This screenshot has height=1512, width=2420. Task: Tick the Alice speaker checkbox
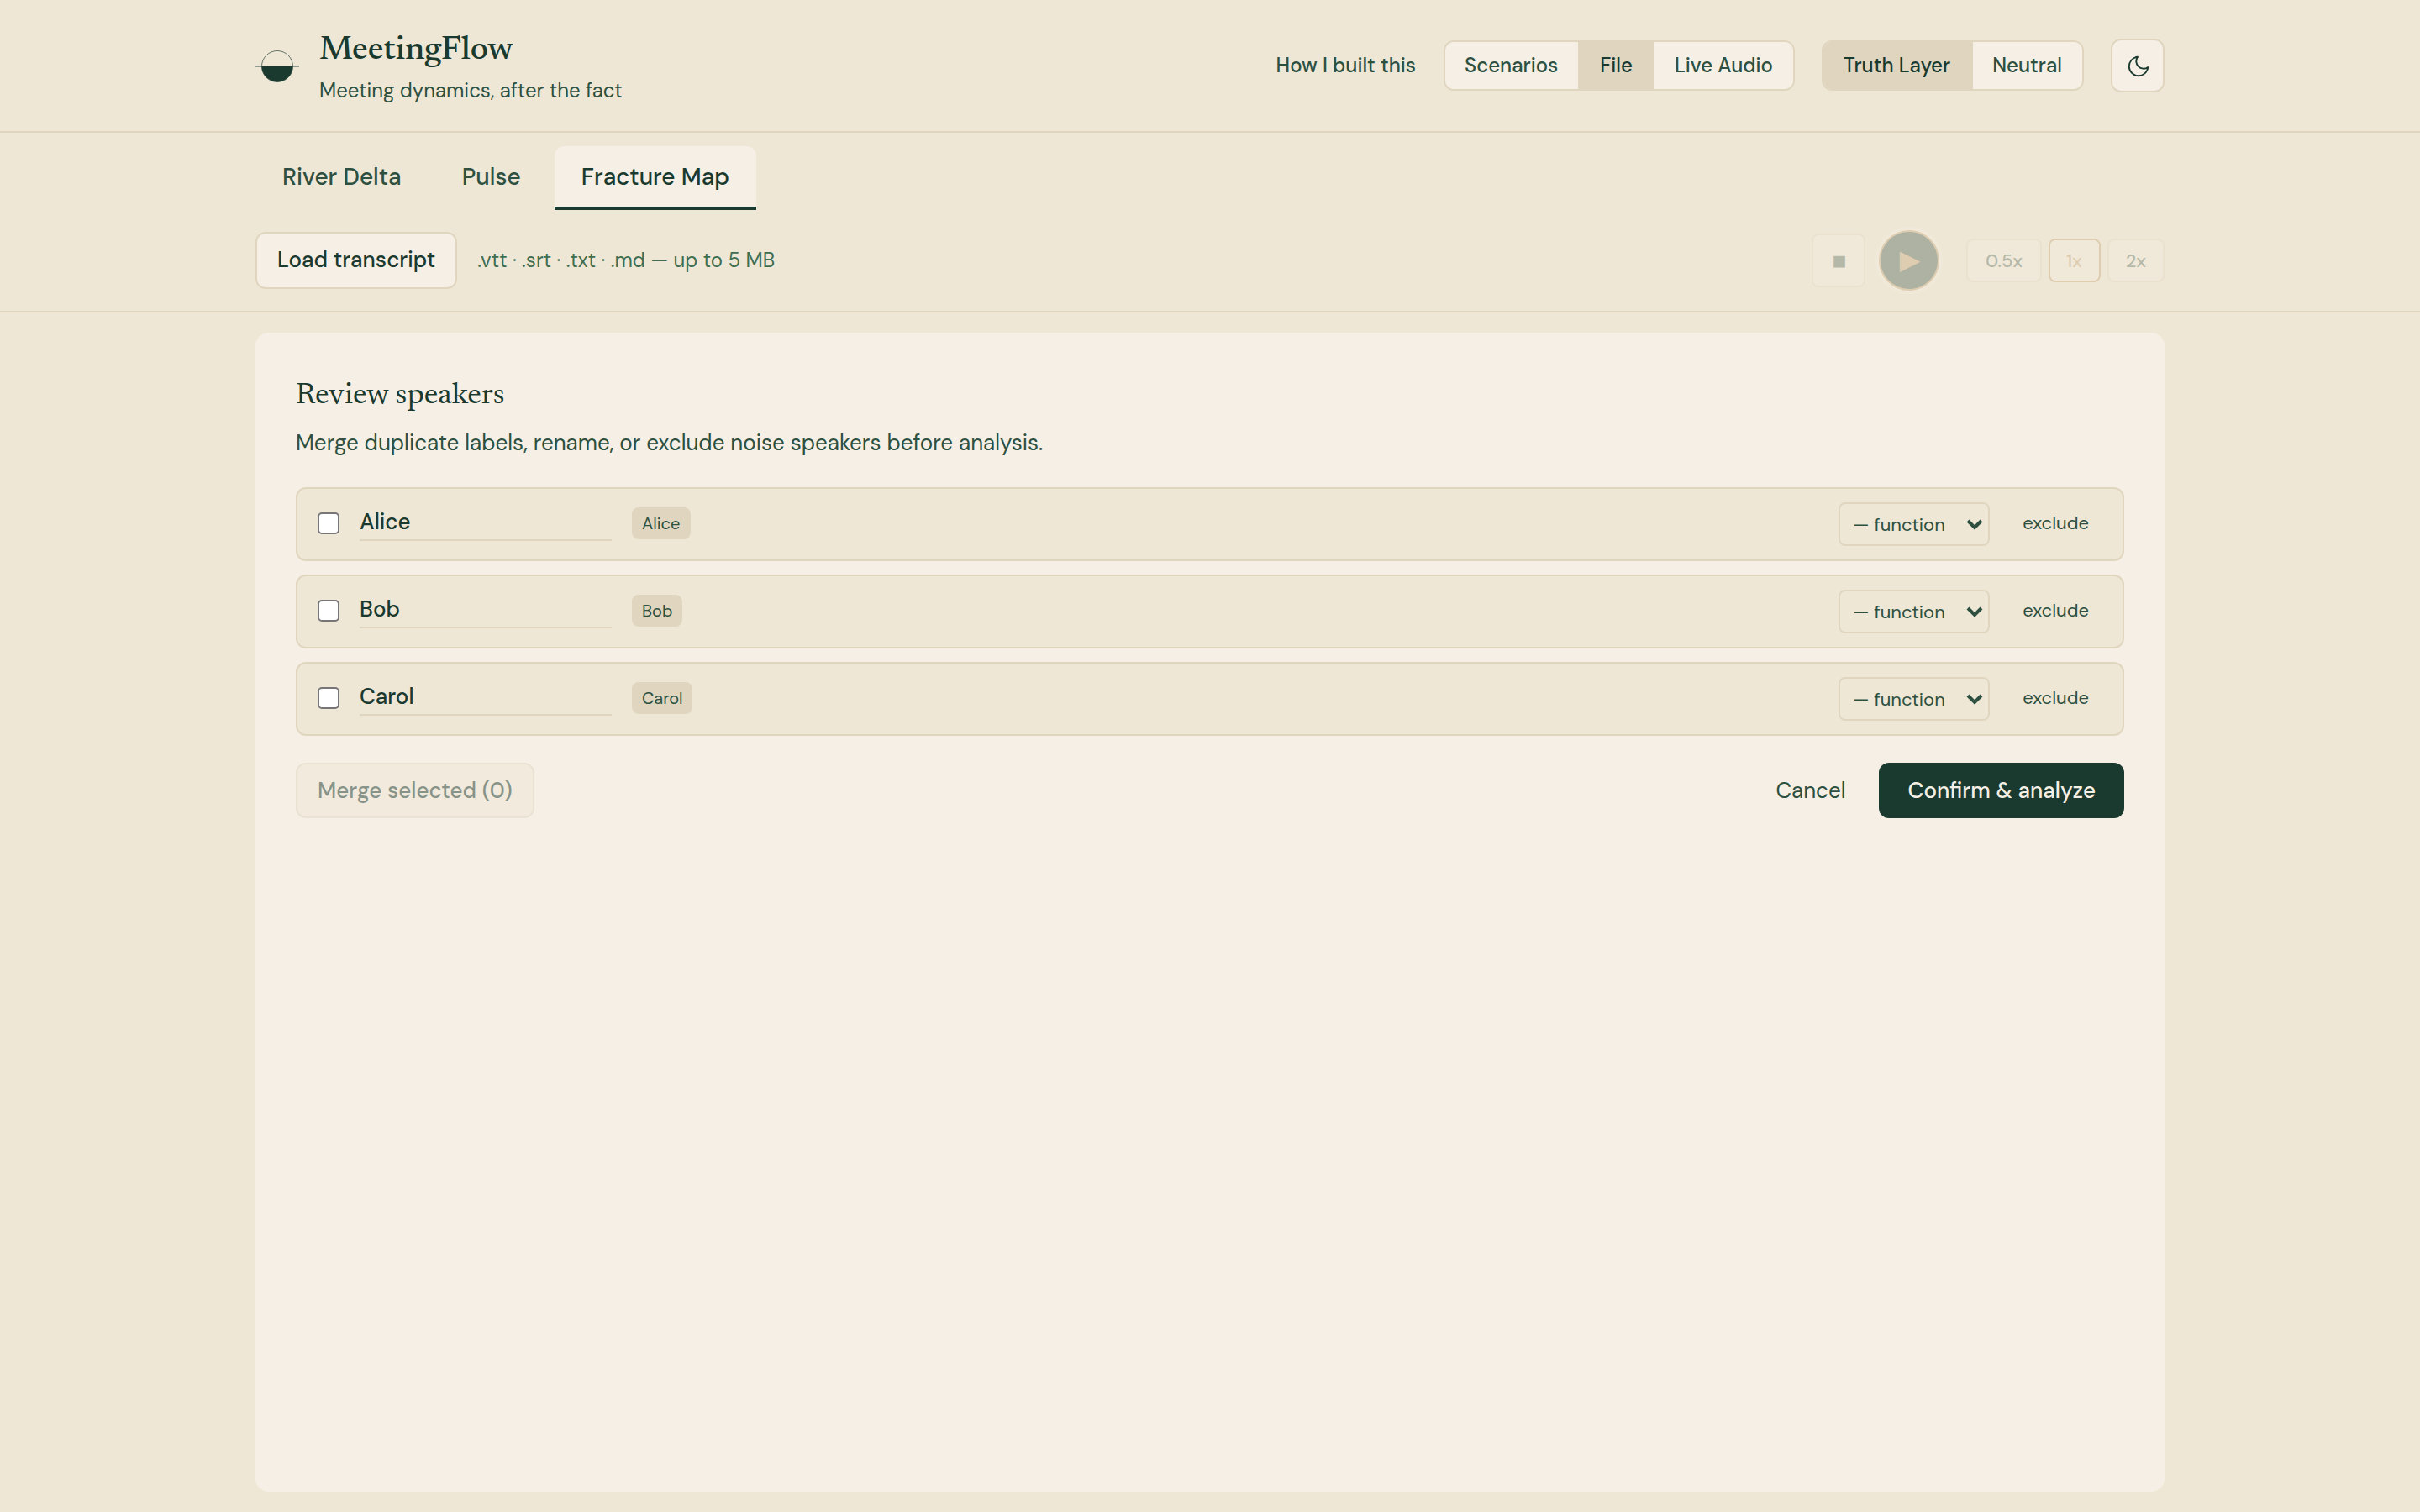pyautogui.click(x=328, y=523)
